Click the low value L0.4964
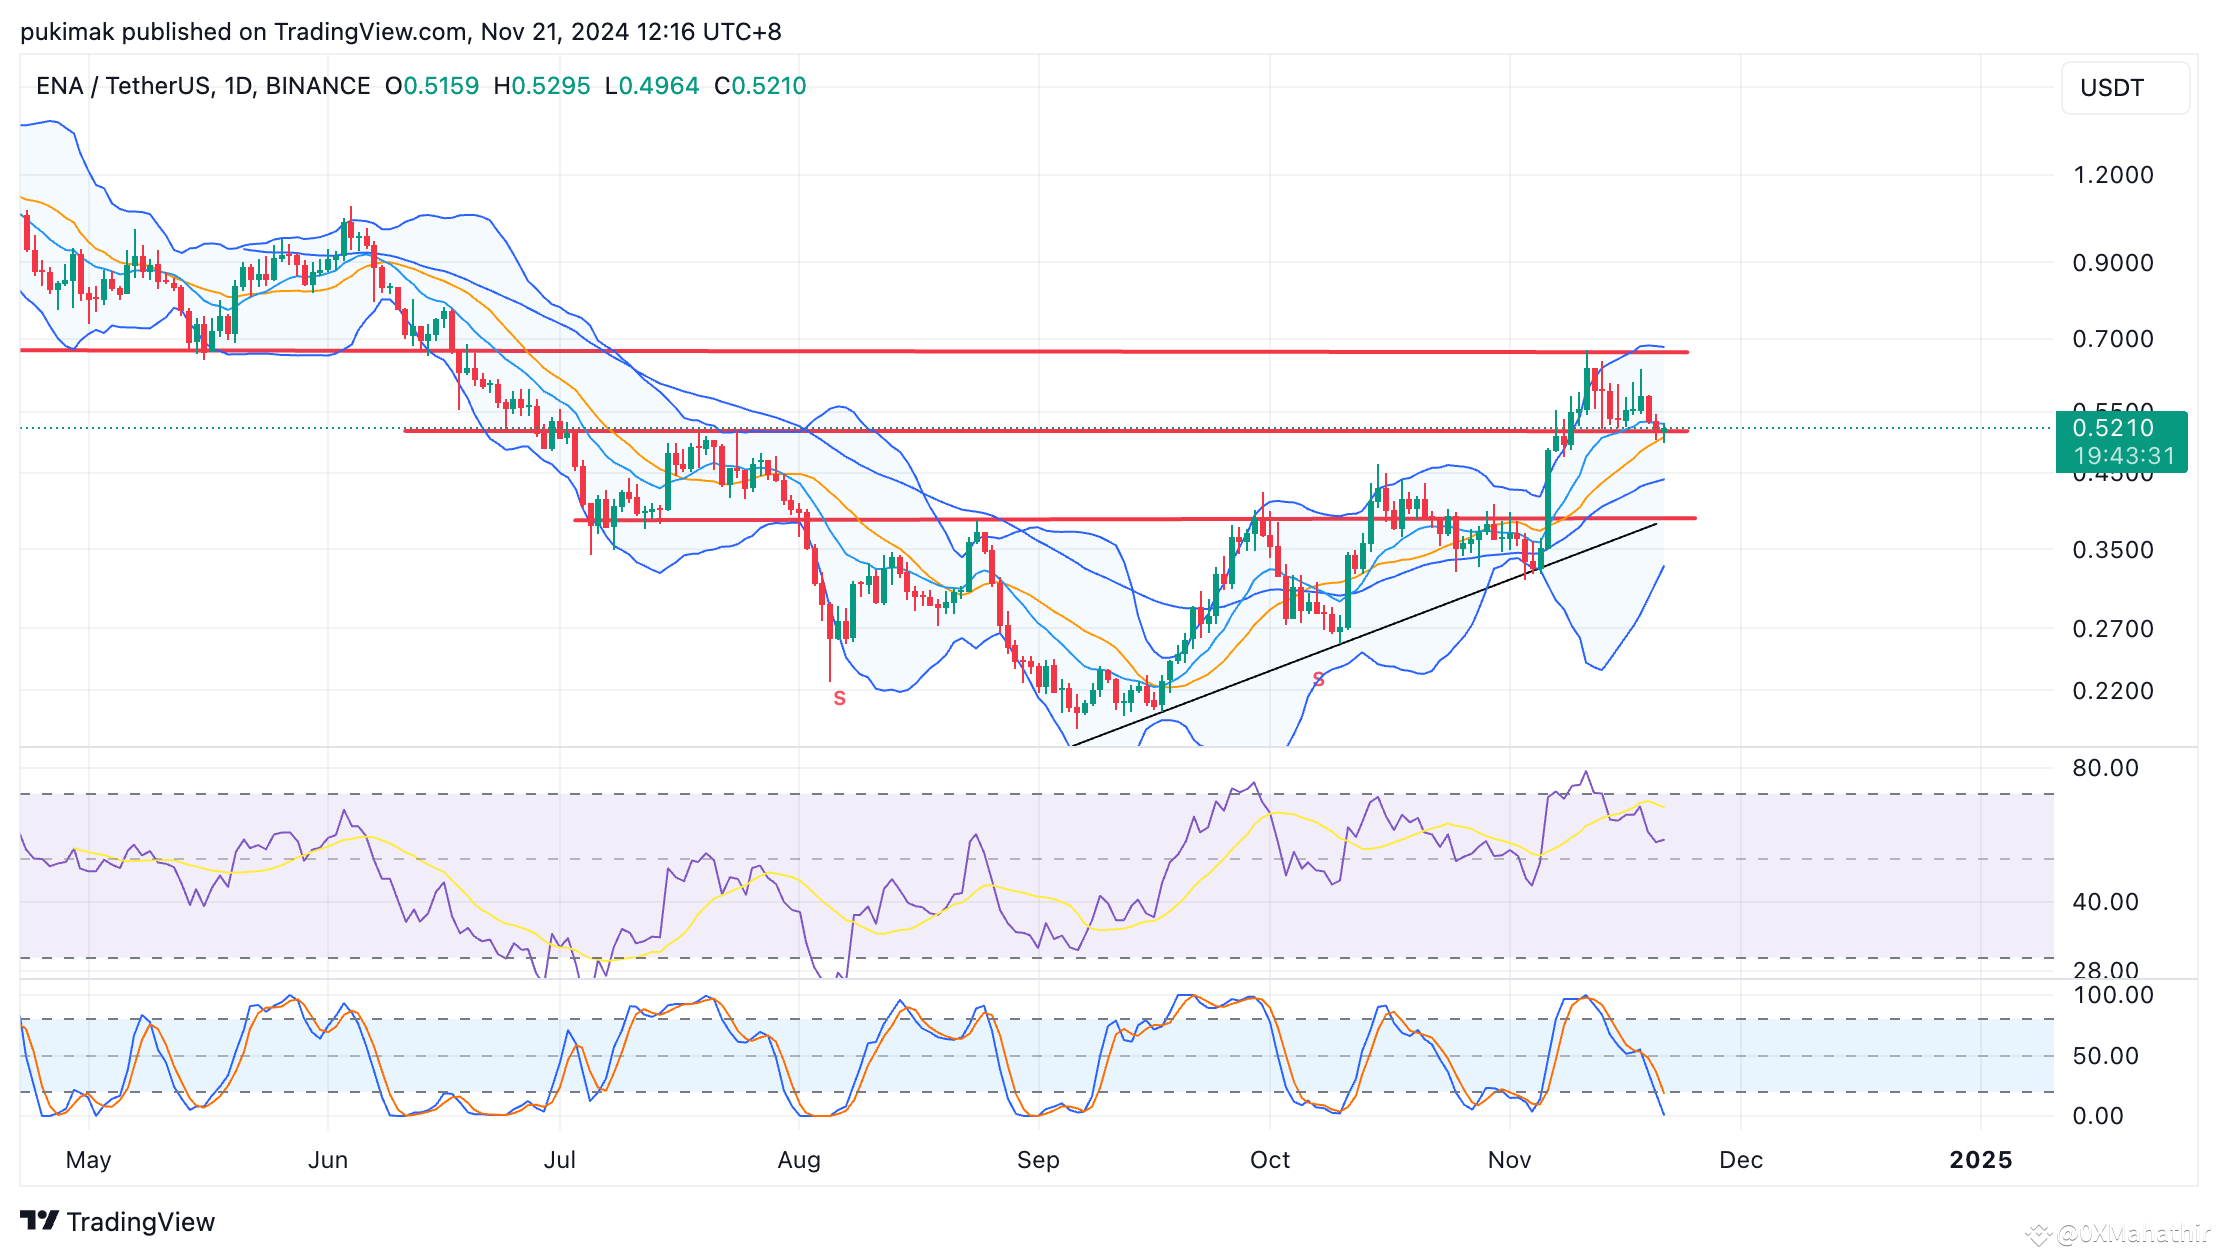 (652, 86)
